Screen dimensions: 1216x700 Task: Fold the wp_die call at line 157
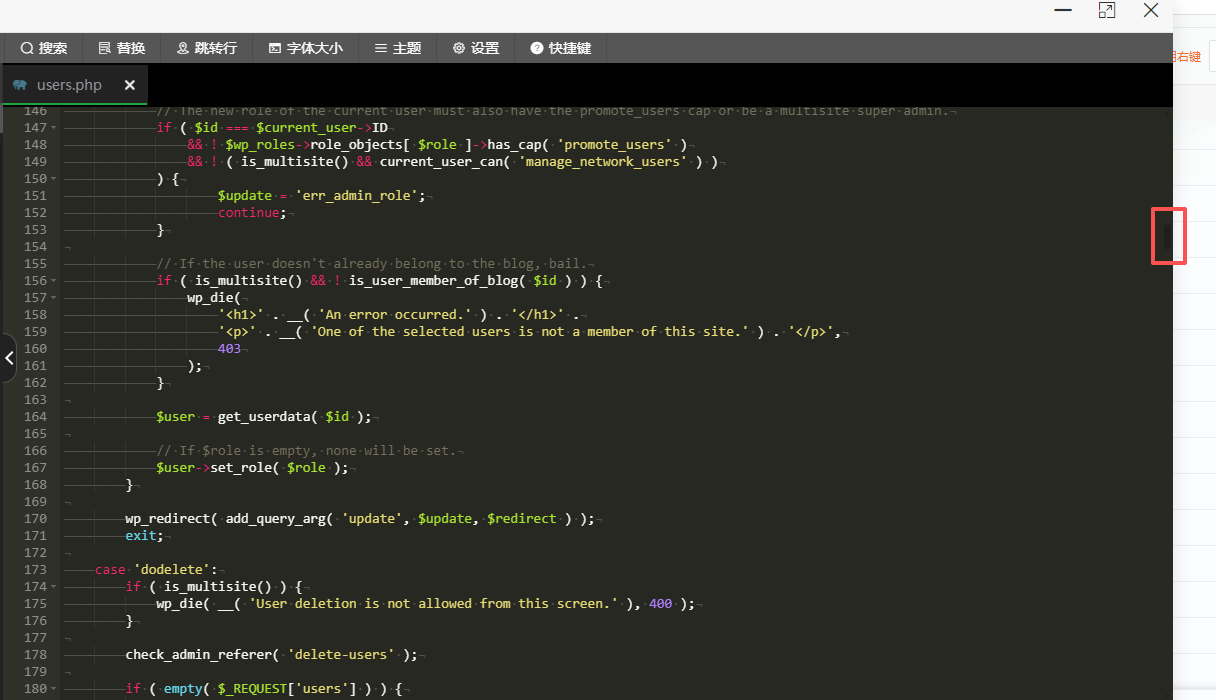54,298
